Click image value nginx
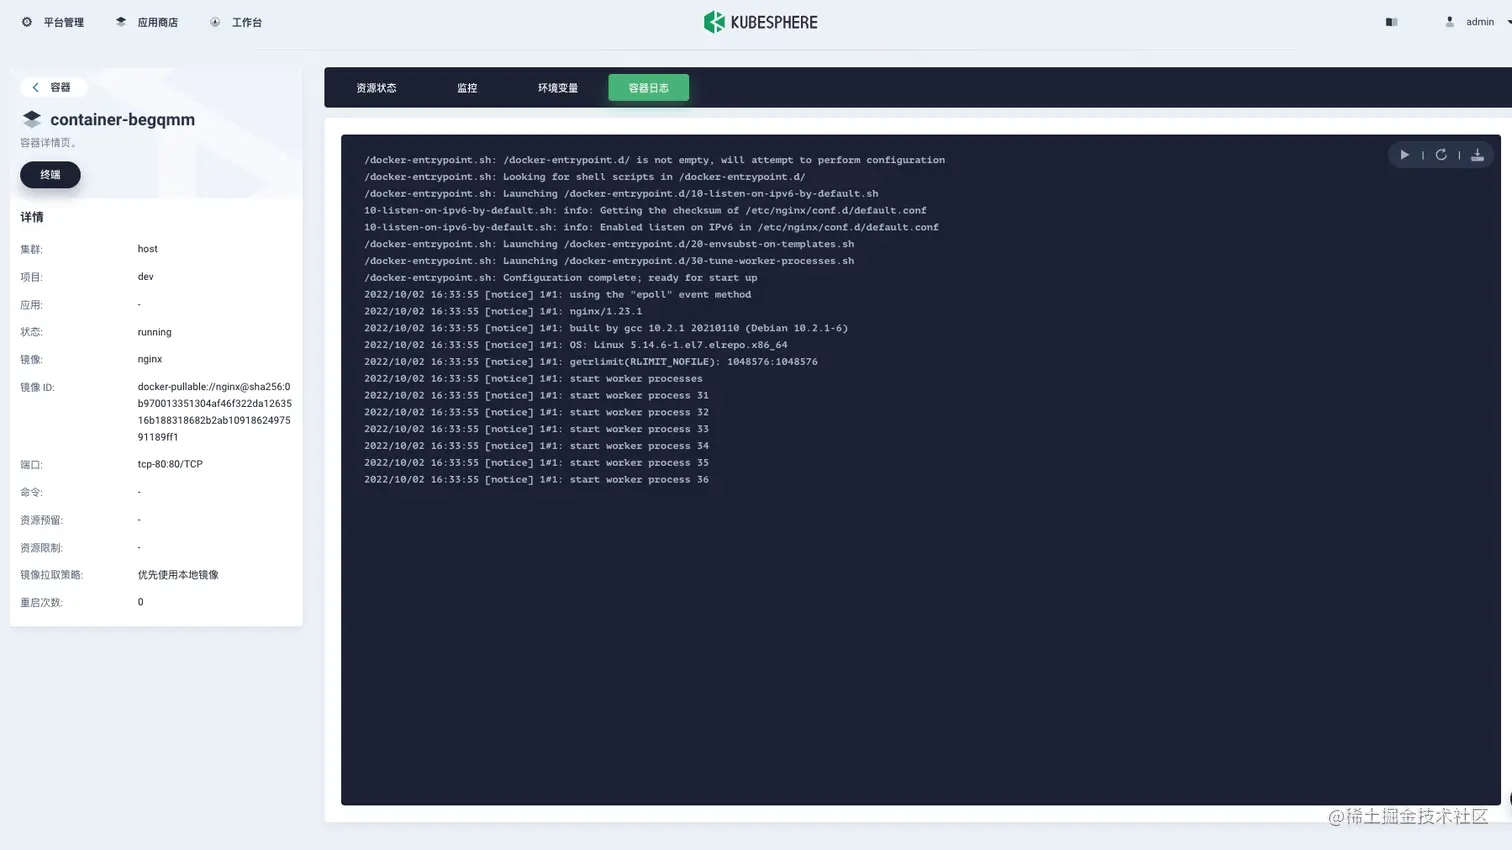Viewport: 1512px width, 850px height. point(150,359)
